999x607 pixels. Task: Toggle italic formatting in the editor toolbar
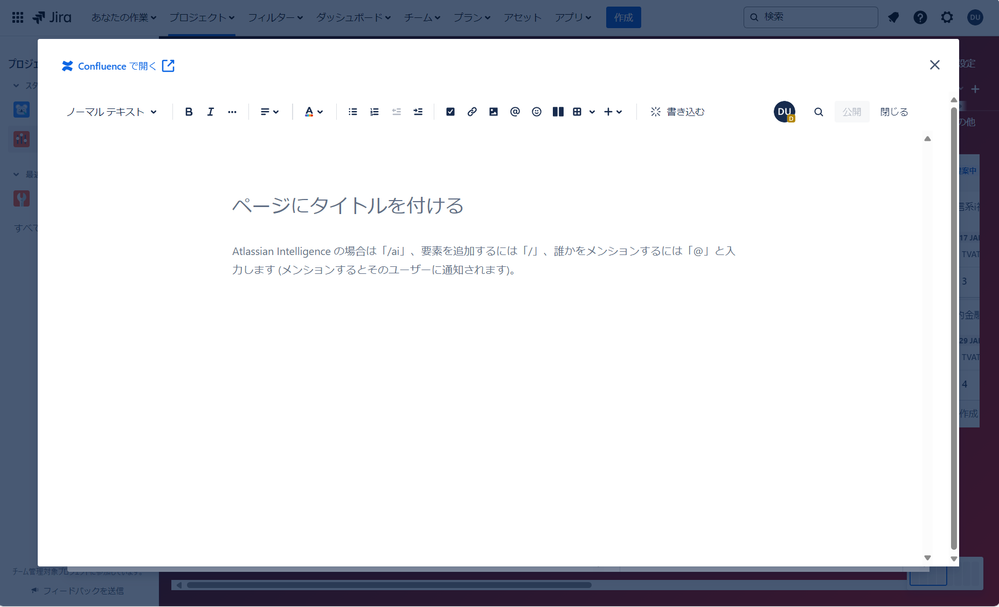[210, 111]
